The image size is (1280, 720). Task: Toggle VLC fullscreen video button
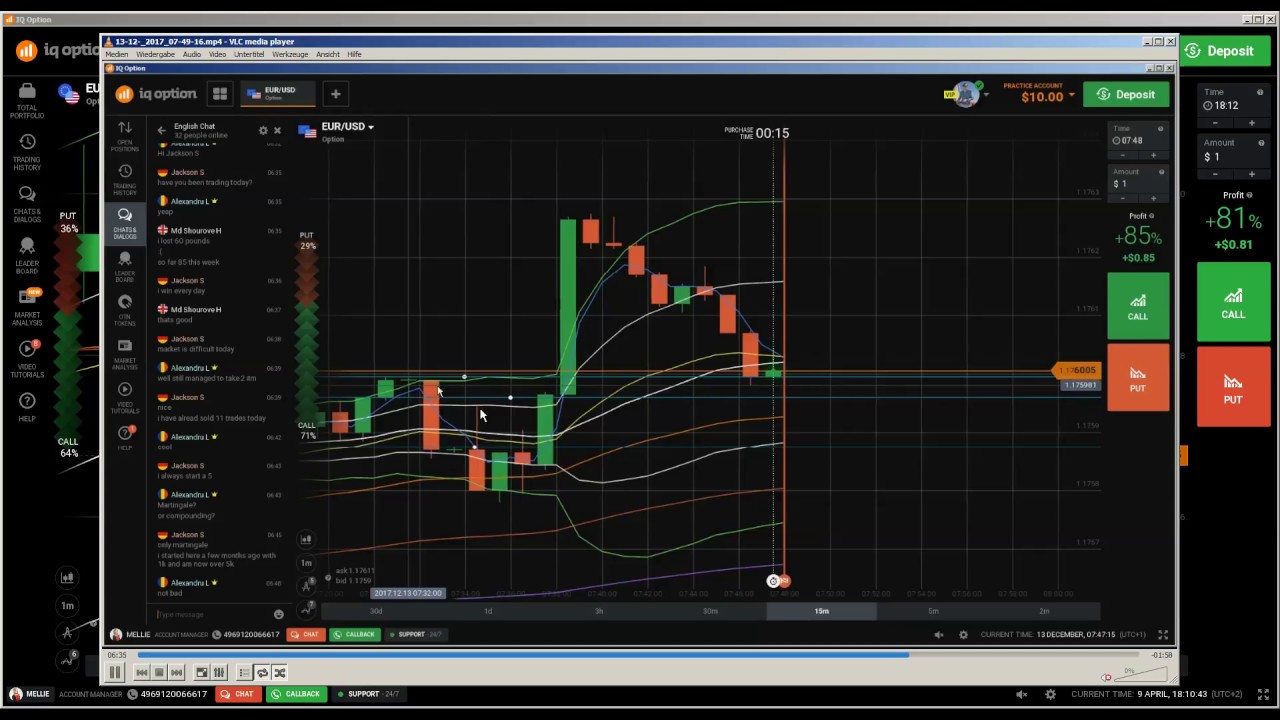click(x=202, y=673)
